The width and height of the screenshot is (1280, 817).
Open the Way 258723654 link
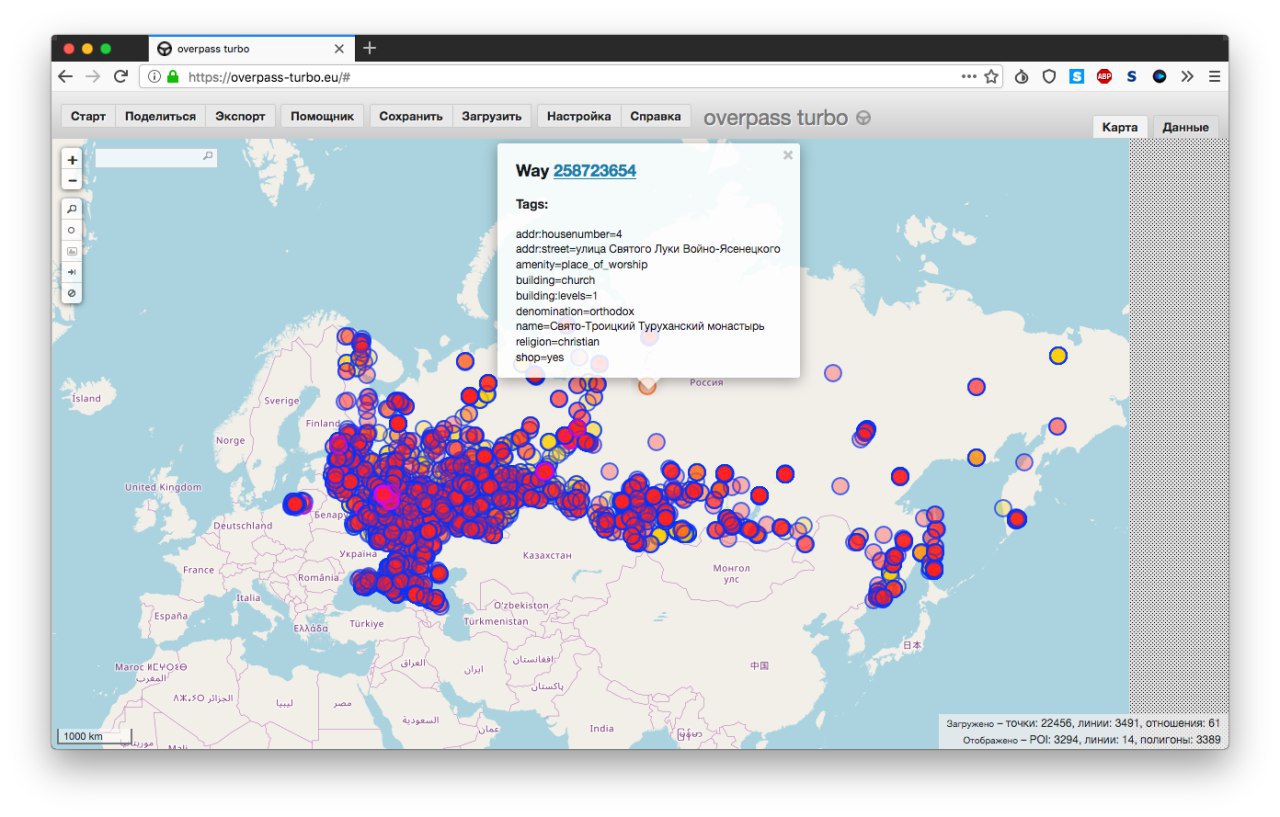click(594, 171)
